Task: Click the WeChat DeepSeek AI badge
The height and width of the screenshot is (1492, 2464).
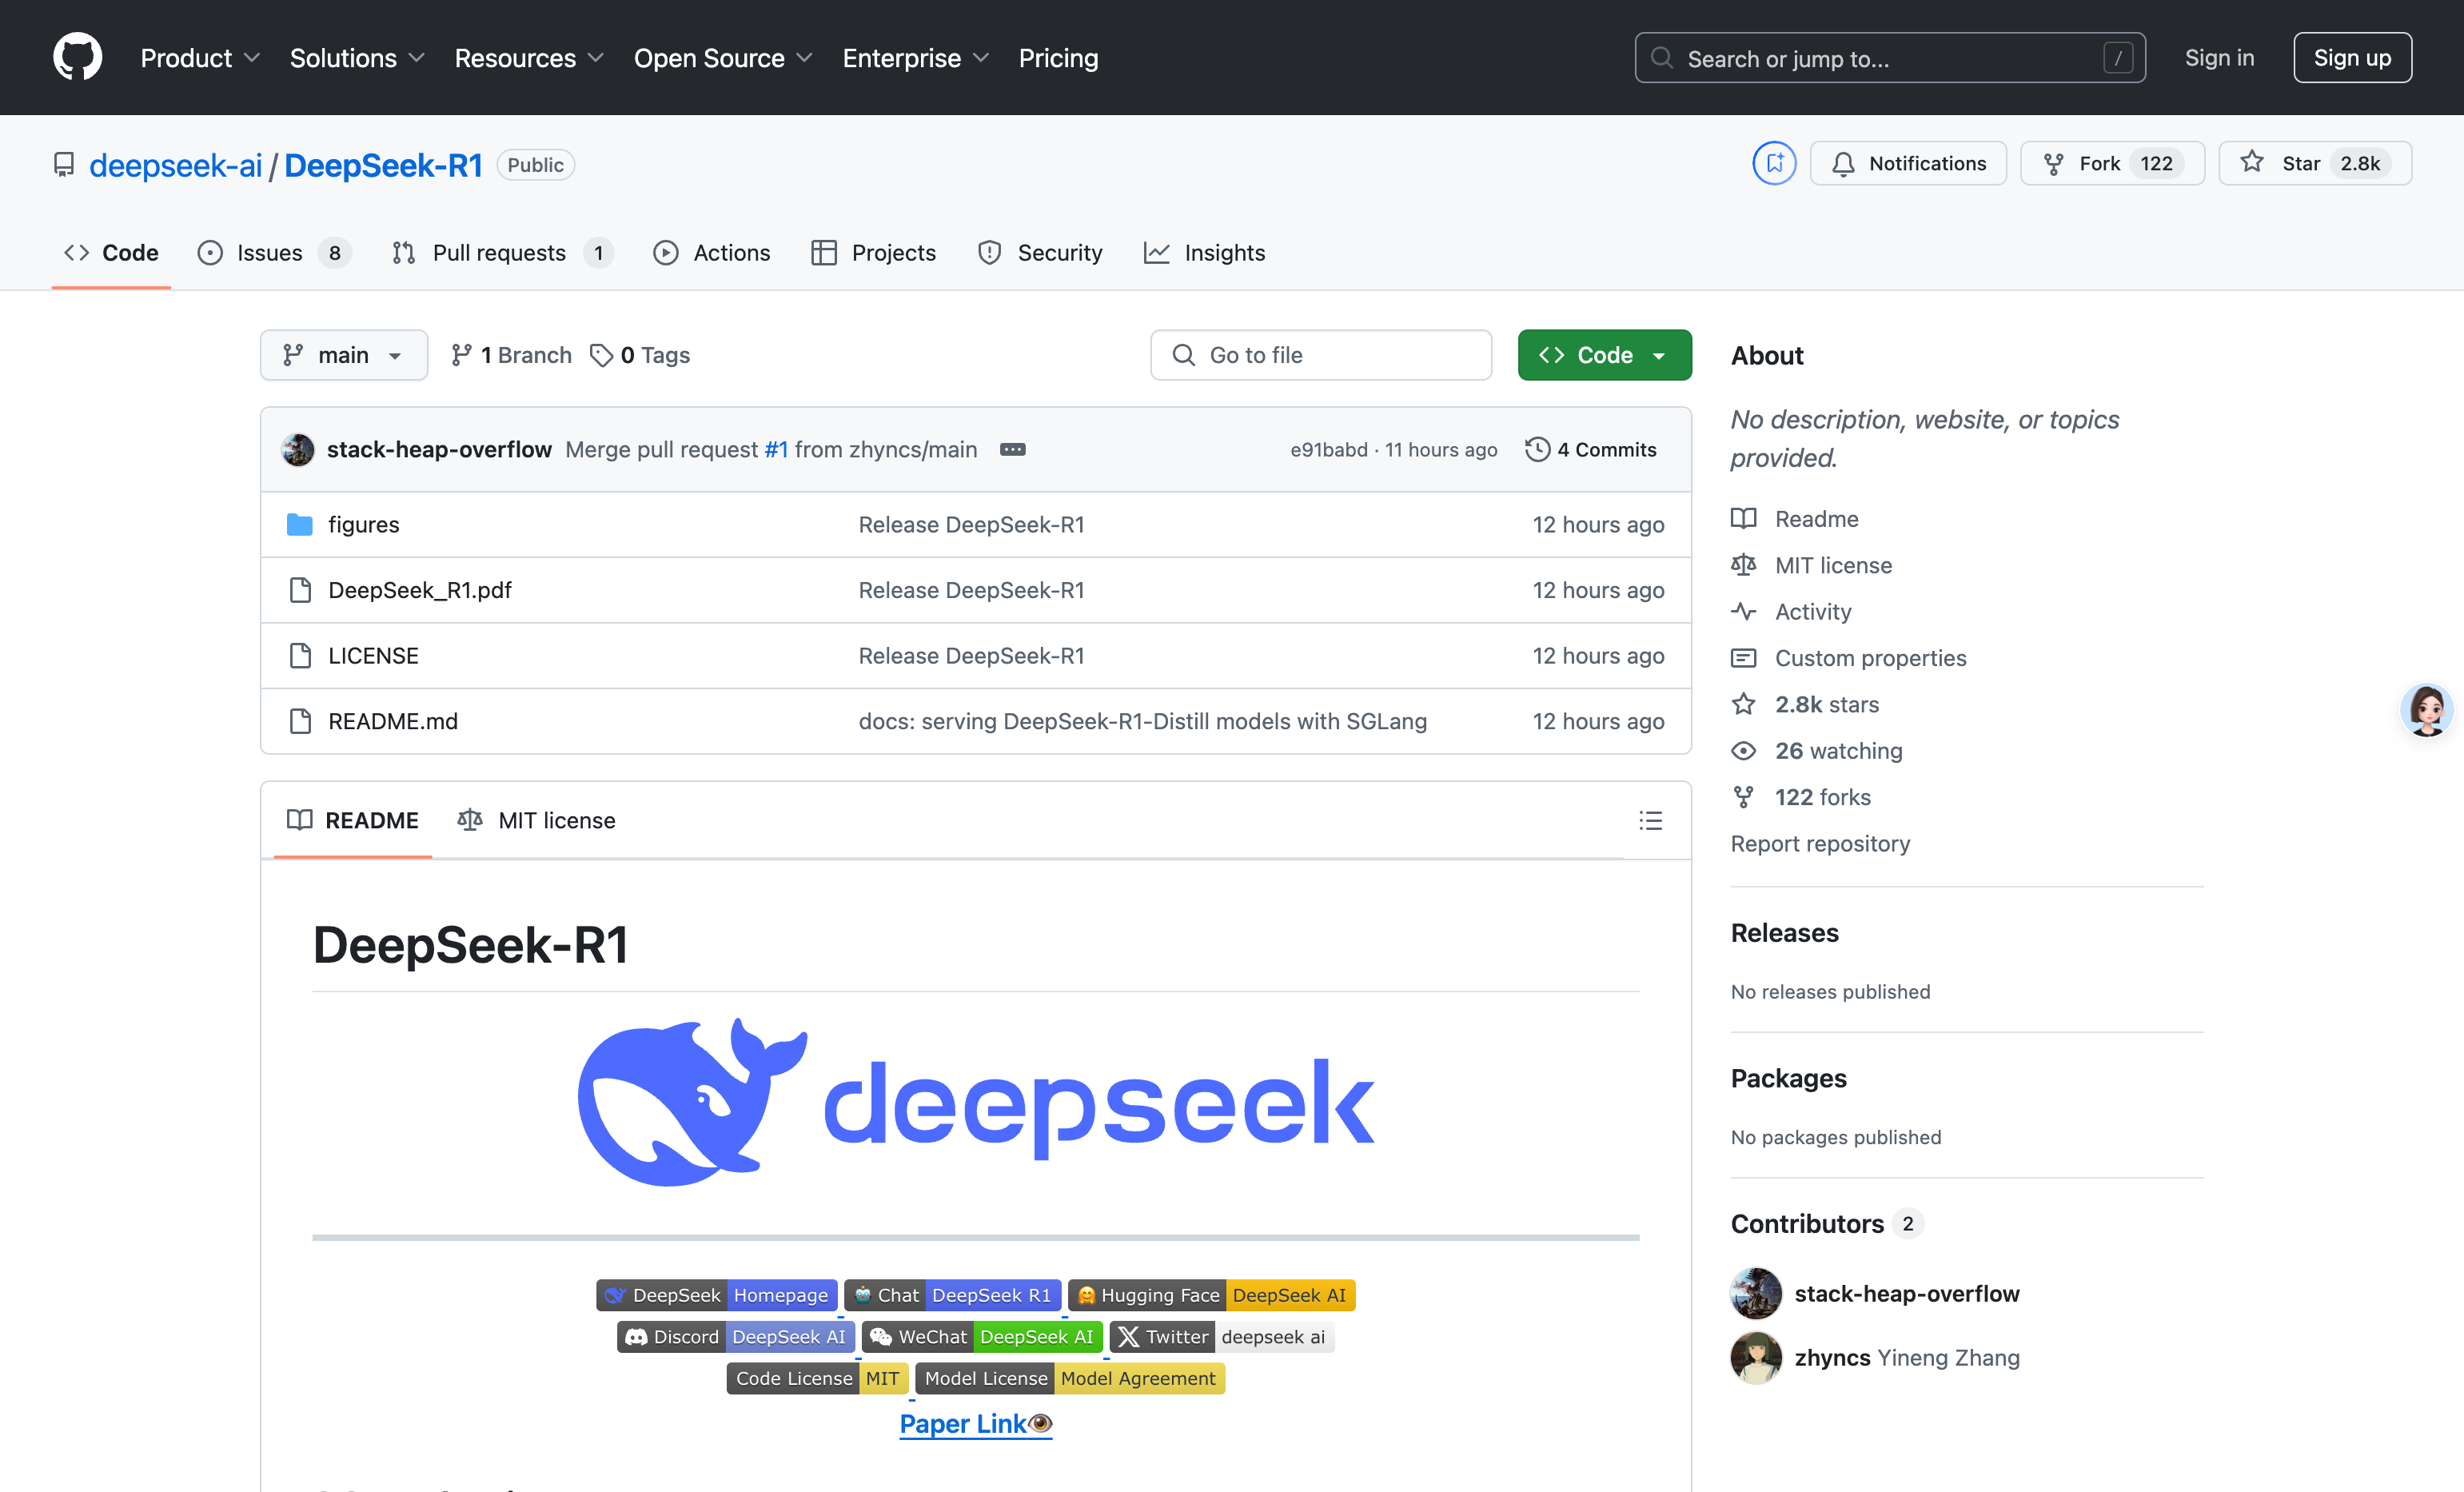Action: point(983,1337)
